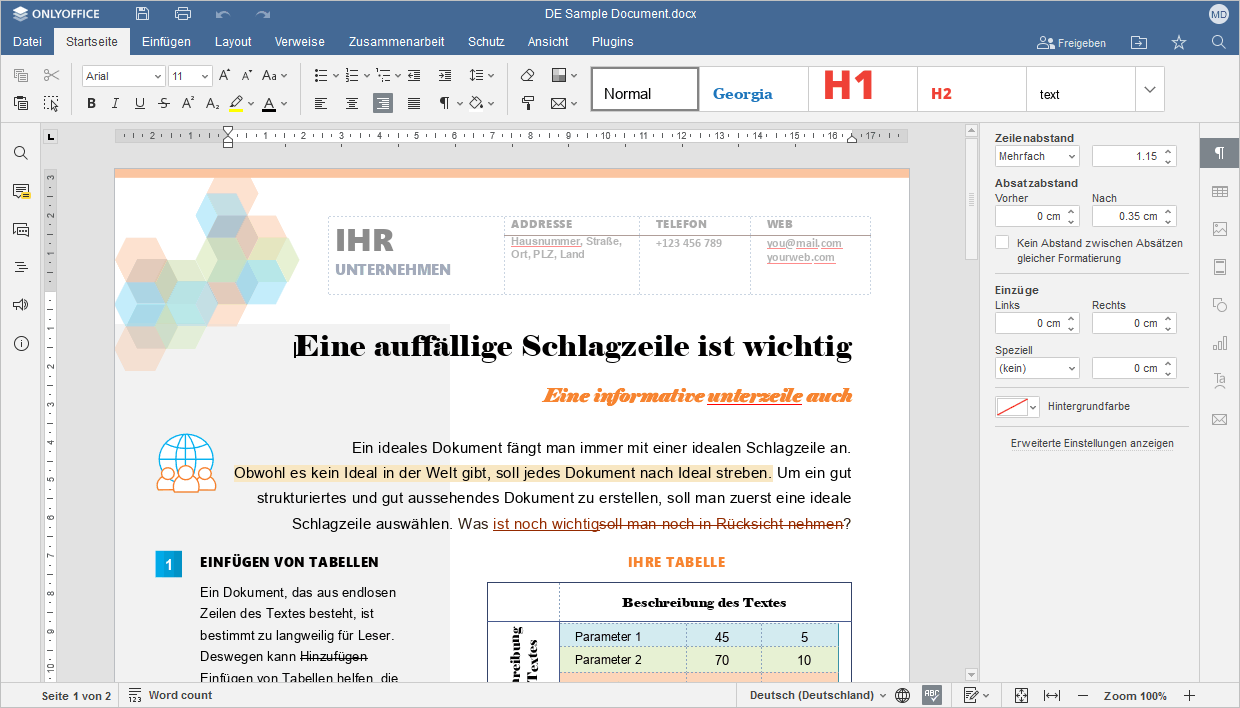
Task: Decrease font size with the A-down icon
Action: 247,75
